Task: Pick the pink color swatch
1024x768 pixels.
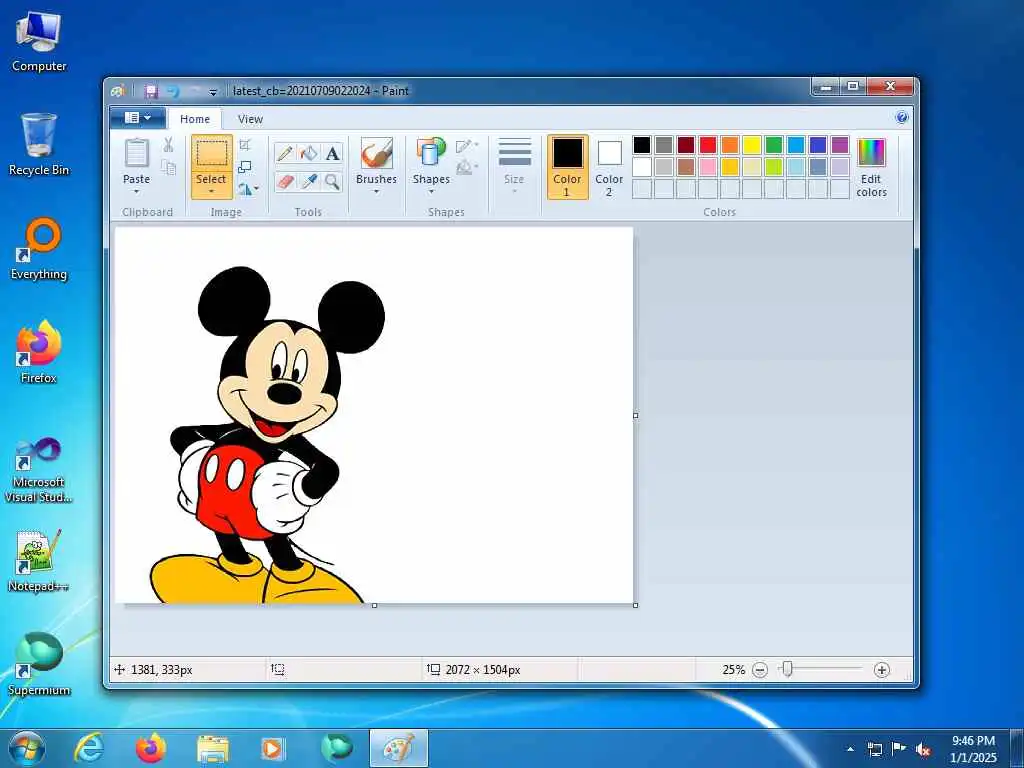Action: click(x=708, y=167)
